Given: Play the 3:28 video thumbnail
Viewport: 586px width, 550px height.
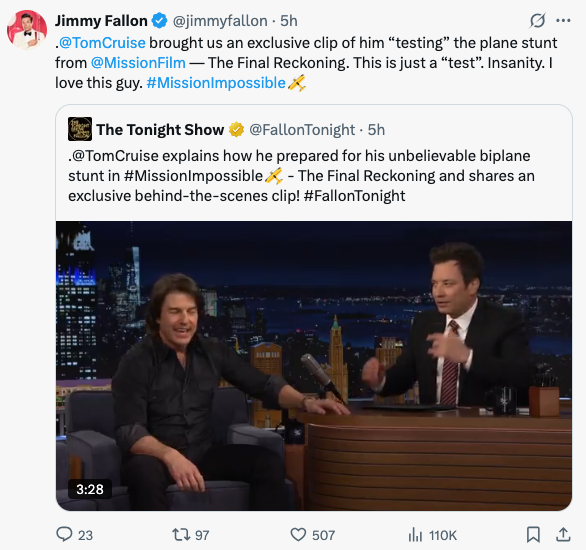Looking at the screenshot, I should (x=314, y=366).
